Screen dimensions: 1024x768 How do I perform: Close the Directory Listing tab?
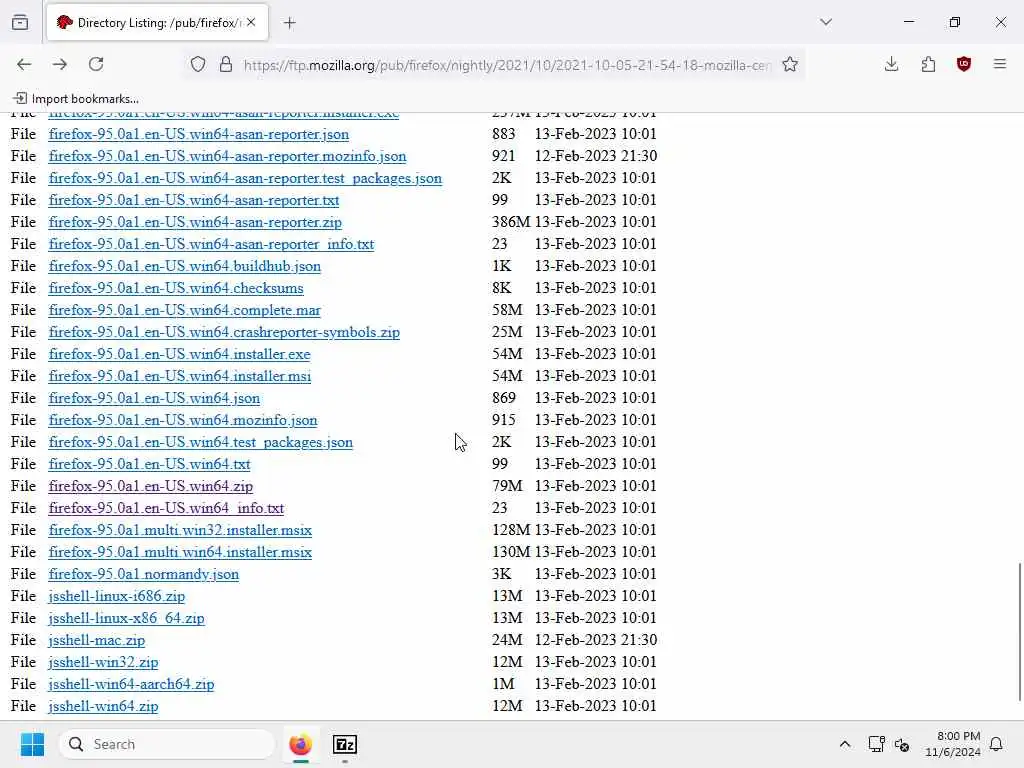[x=251, y=22]
